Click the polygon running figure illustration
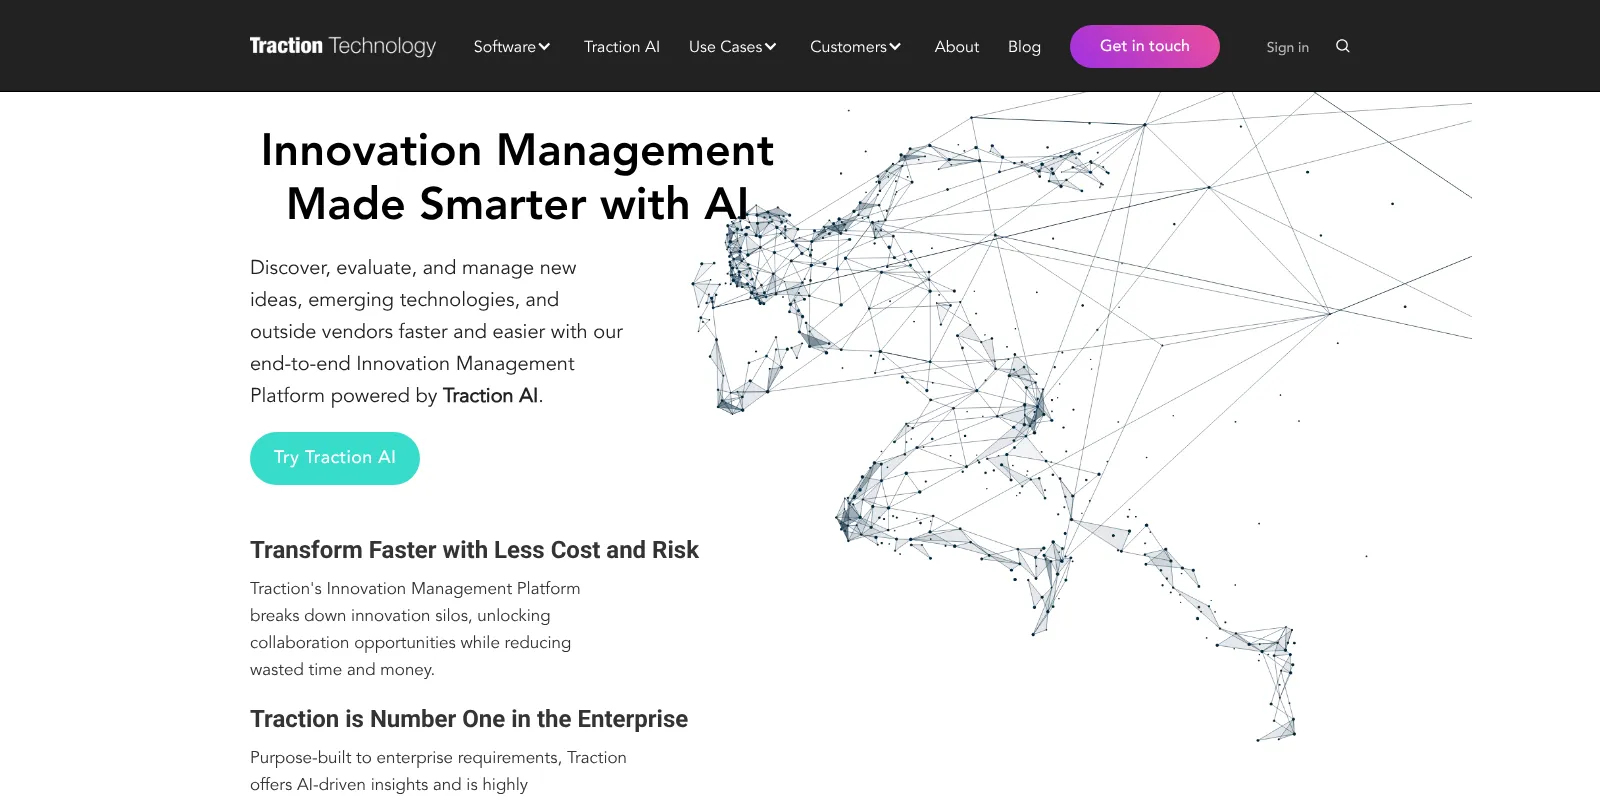Image resolution: width=1600 pixels, height=800 pixels. (x=1080, y=418)
